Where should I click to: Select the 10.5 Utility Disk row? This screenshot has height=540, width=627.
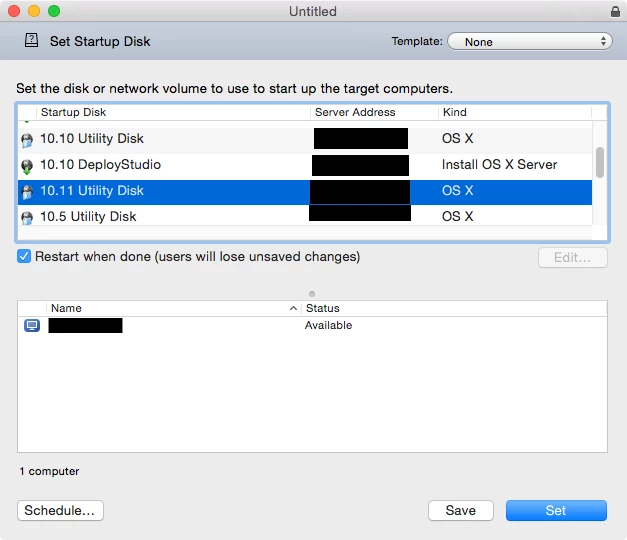(305, 216)
